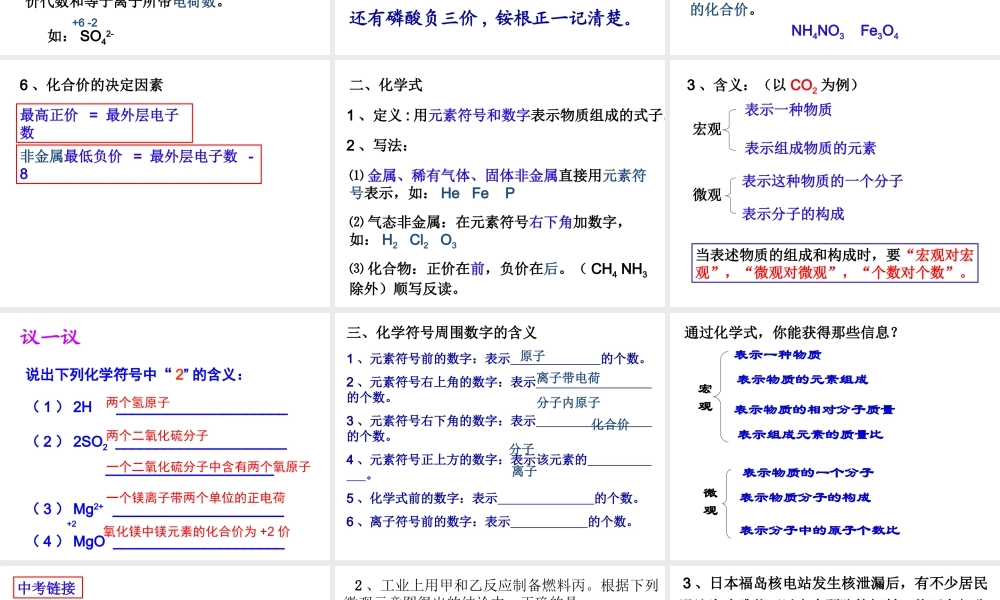Click item (1) 2H
The height and width of the screenshot is (600, 1000).
(62, 407)
